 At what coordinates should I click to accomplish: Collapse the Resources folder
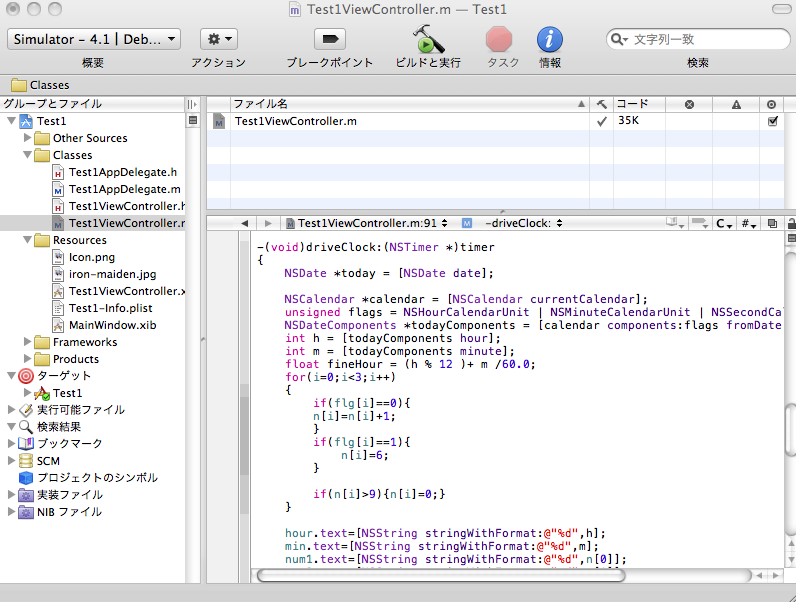(27, 240)
